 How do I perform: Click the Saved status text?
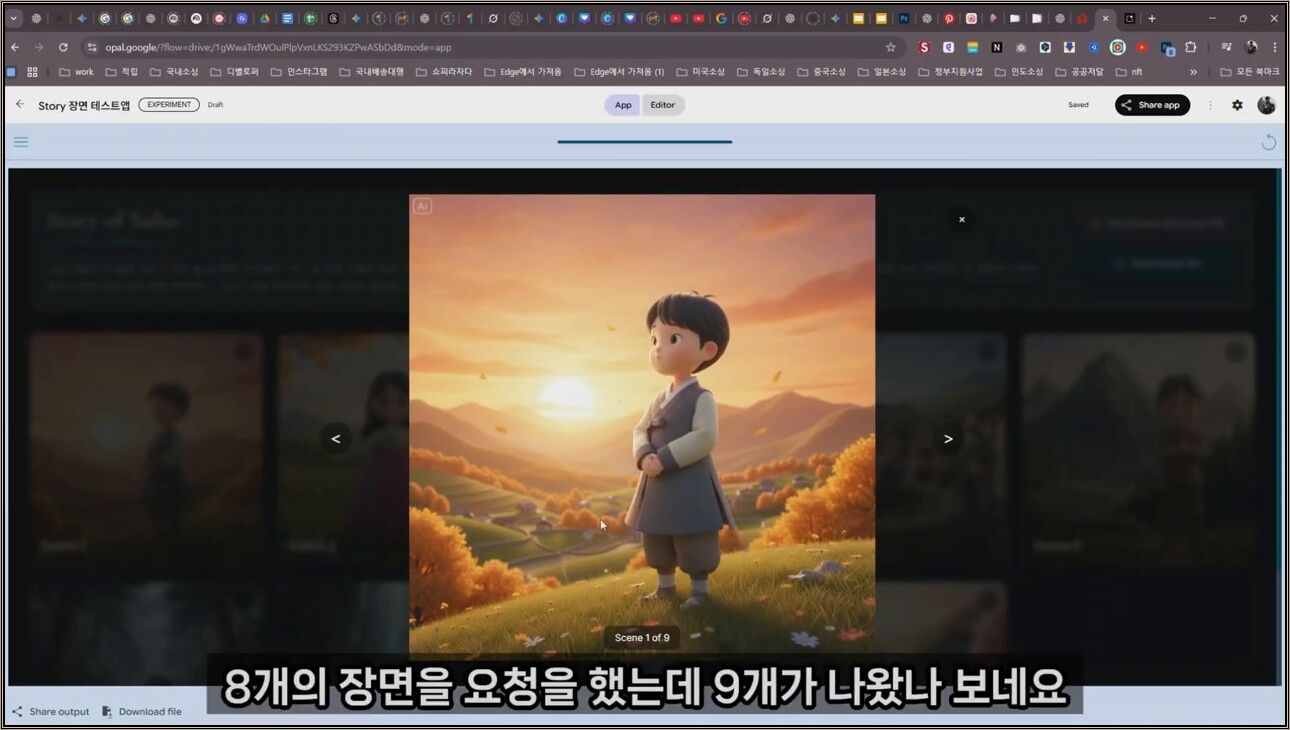click(1078, 105)
